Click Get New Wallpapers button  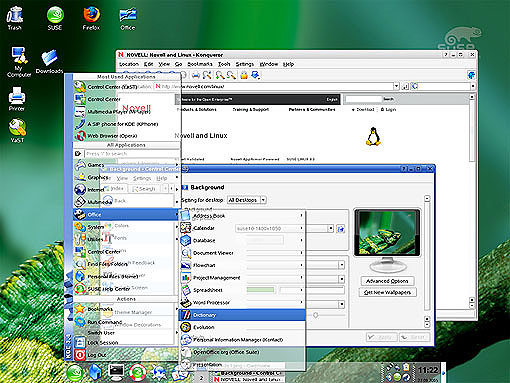pyautogui.click(x=387, y=292)
